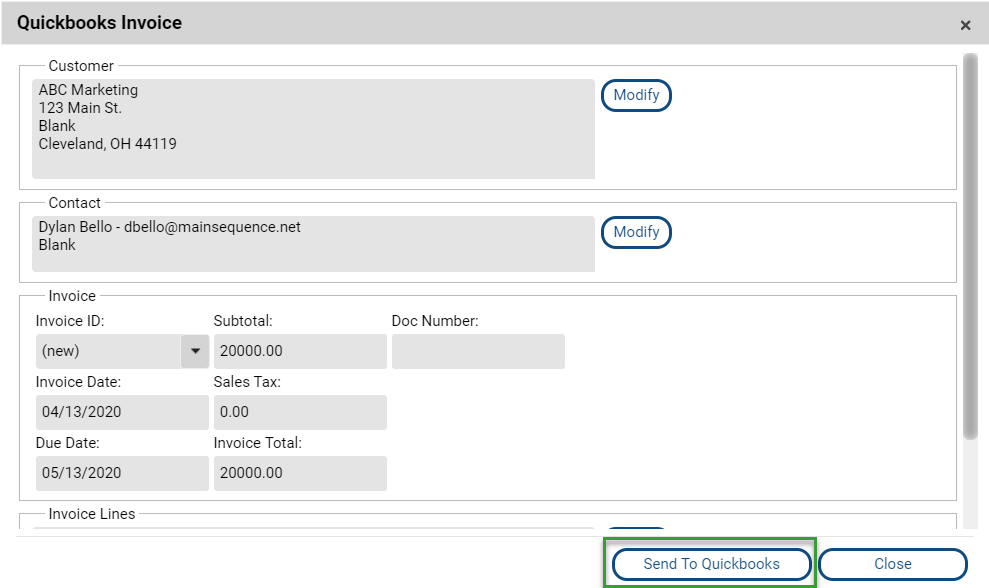
Task: Close the Quickbooks Invoice dialog with X
Action: click(x=965, y=25)
